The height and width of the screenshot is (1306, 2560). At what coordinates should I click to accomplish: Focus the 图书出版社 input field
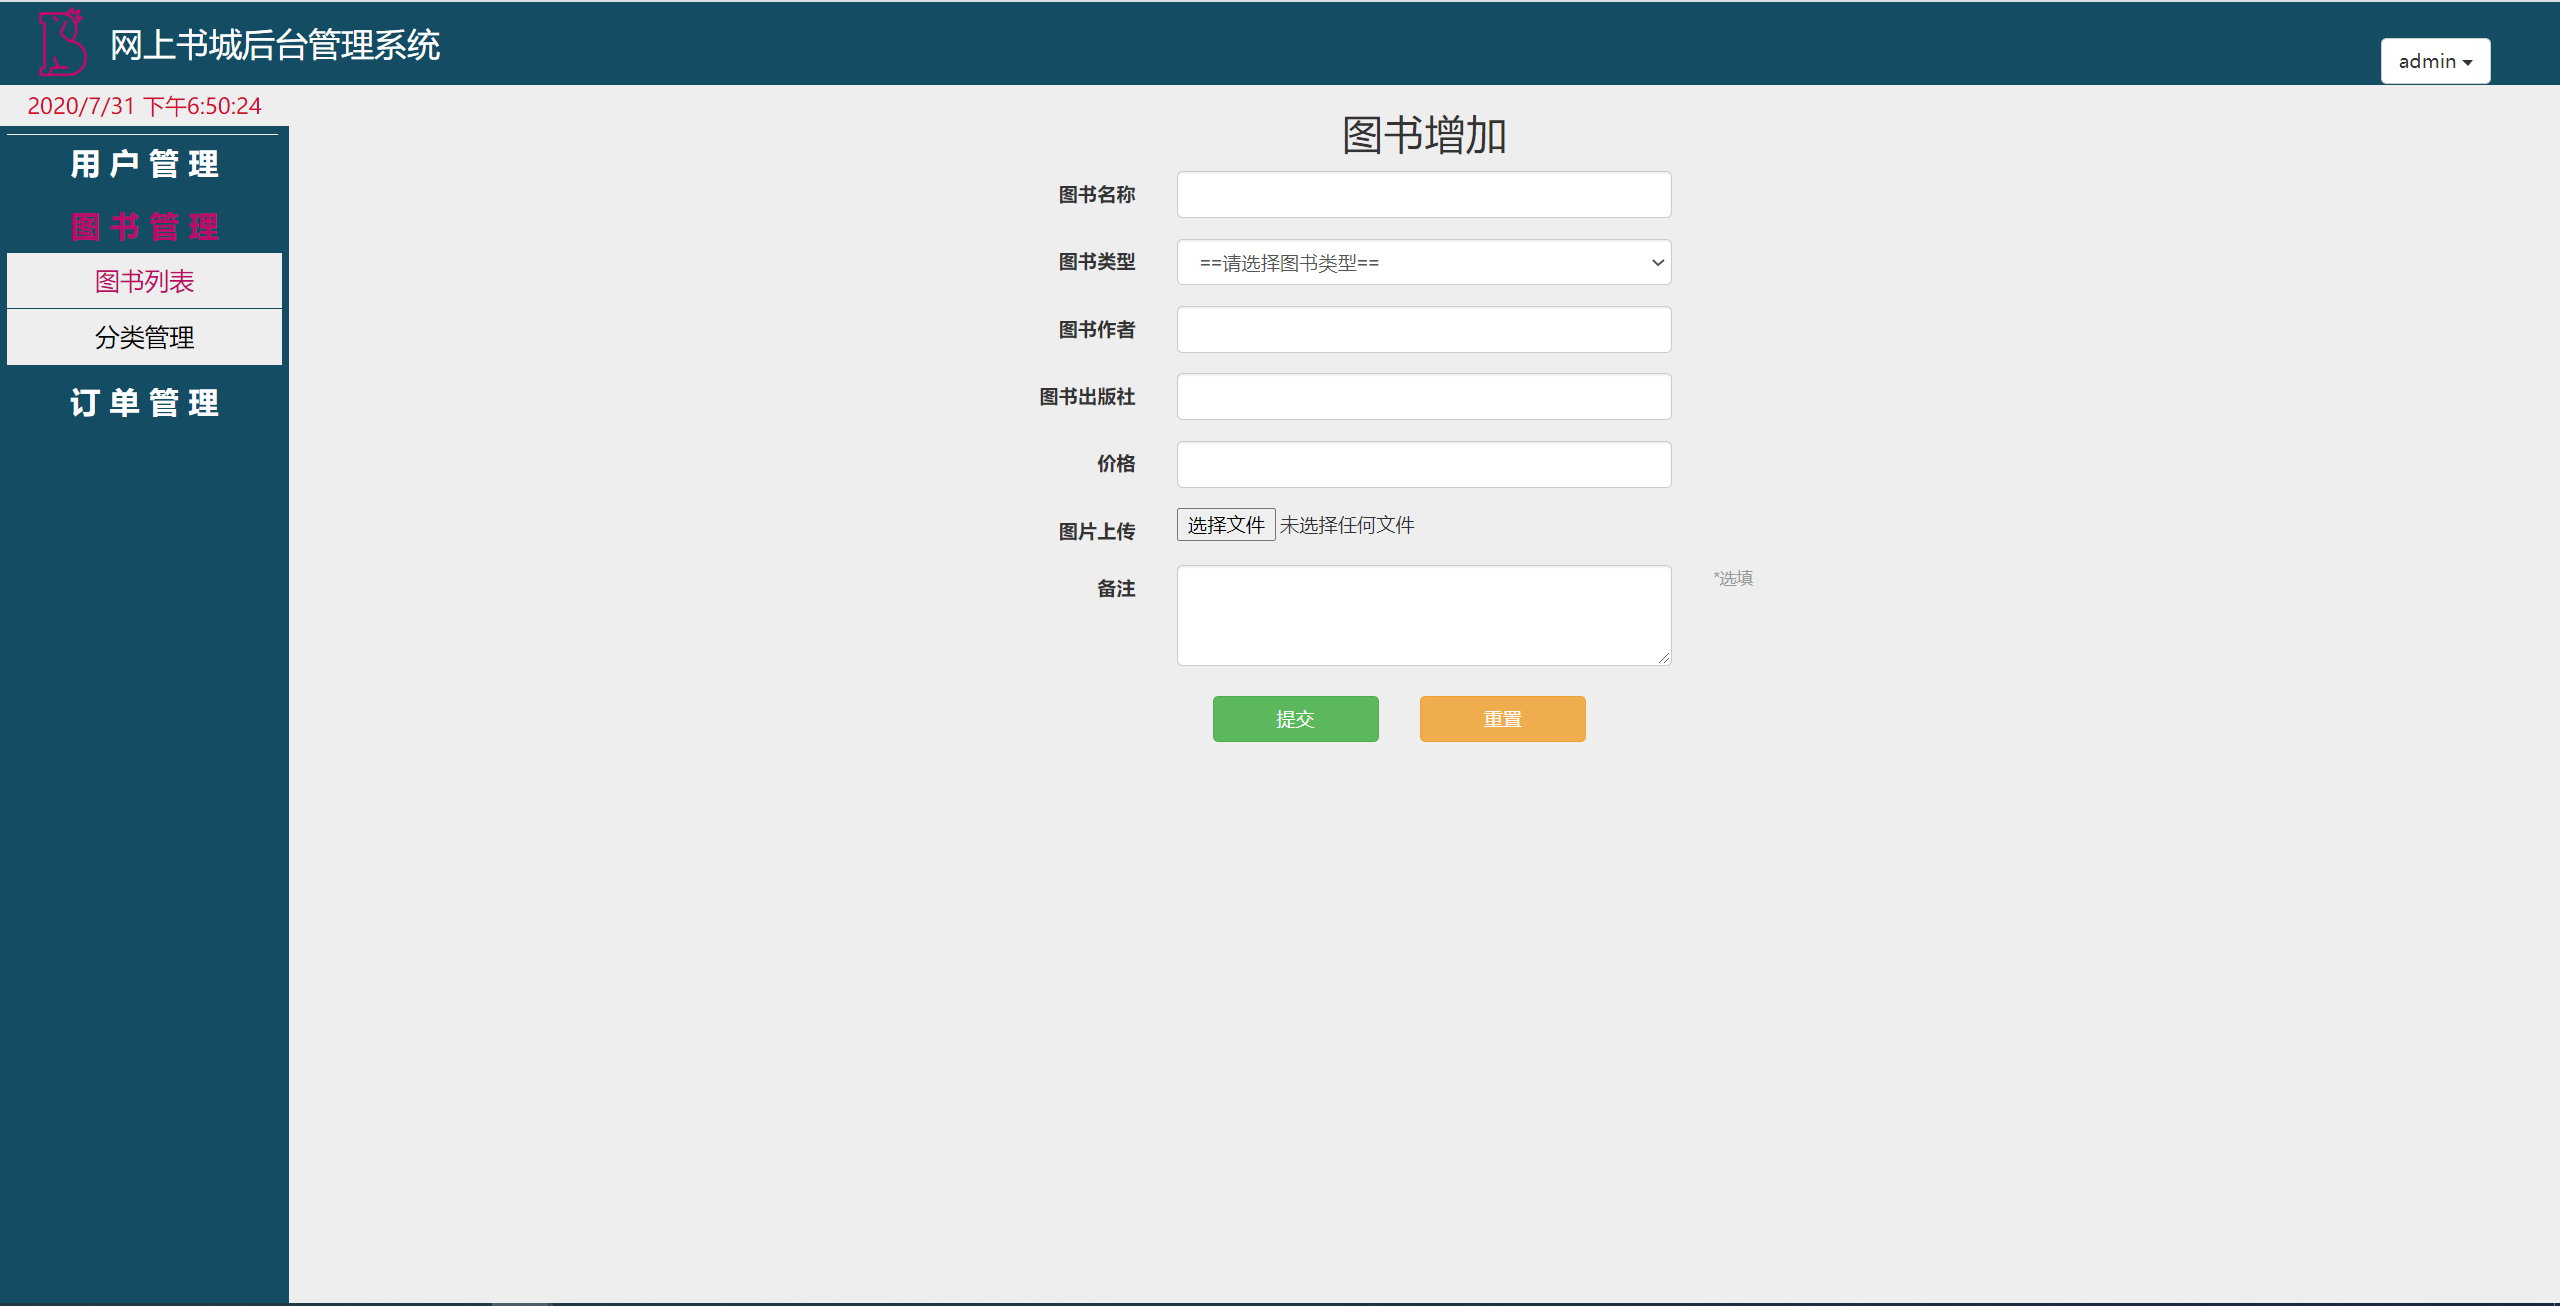tap(1423, 397)
